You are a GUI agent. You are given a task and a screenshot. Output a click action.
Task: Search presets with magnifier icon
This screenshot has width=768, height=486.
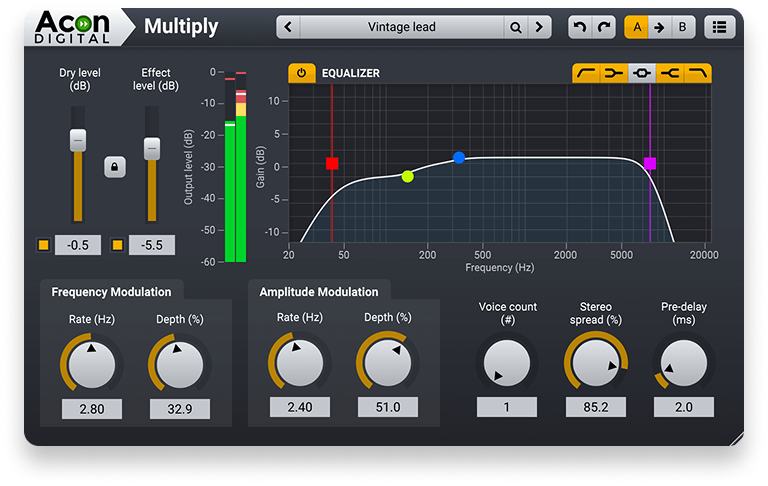[515, 27]
